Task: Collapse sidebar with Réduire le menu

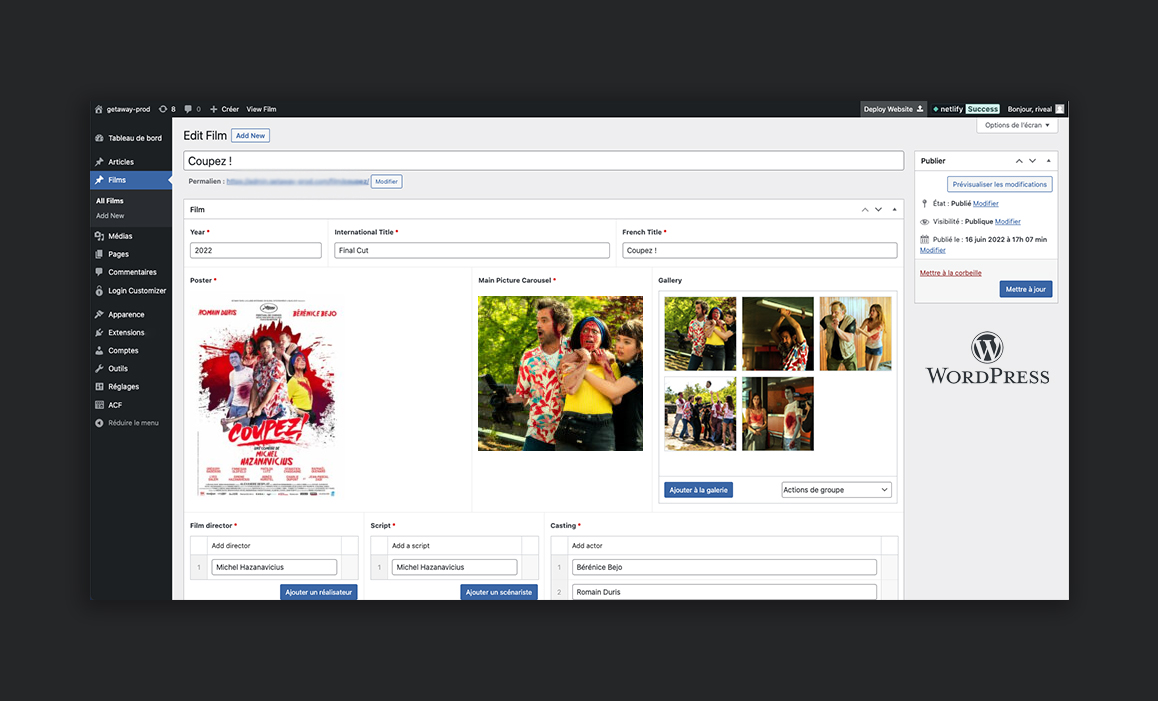Action: point(126,423)
